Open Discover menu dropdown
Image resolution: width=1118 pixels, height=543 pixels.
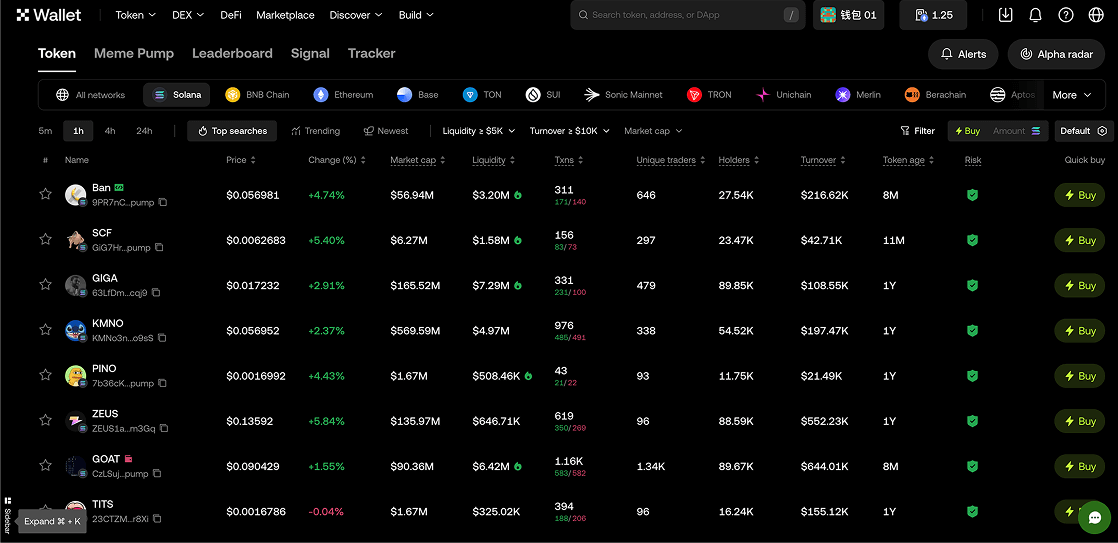356,15
